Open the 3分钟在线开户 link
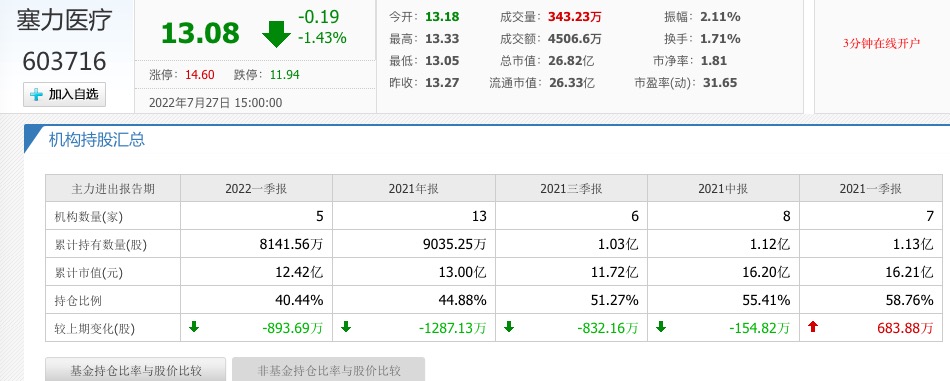The height and width of the screenshot is (381, 950). pos(881,44)
